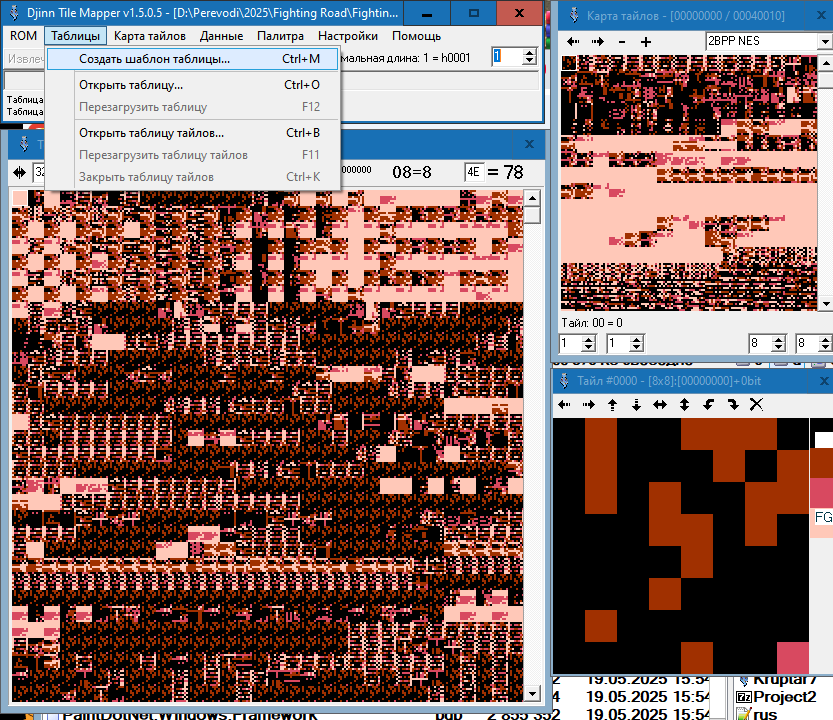Open the Настройки menu

click(x=348, y=36)
